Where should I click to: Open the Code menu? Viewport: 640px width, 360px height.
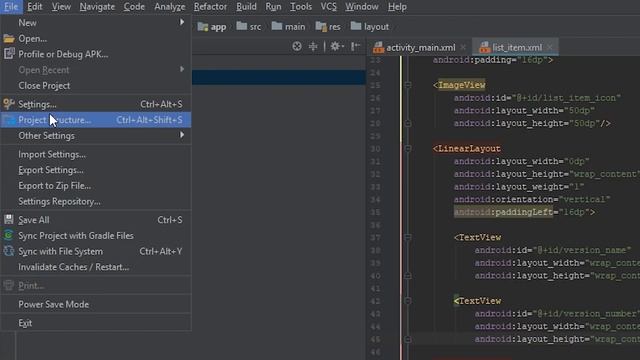tap(134, 7)
